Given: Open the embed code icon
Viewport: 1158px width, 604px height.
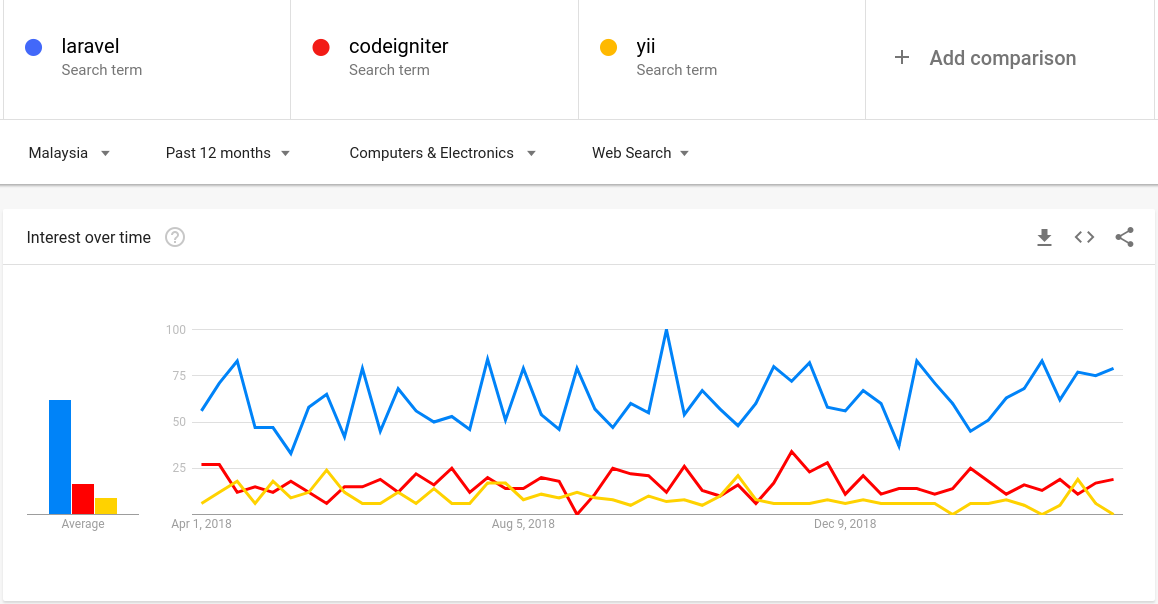Looking at the screenshot, I should [1084, 237].
